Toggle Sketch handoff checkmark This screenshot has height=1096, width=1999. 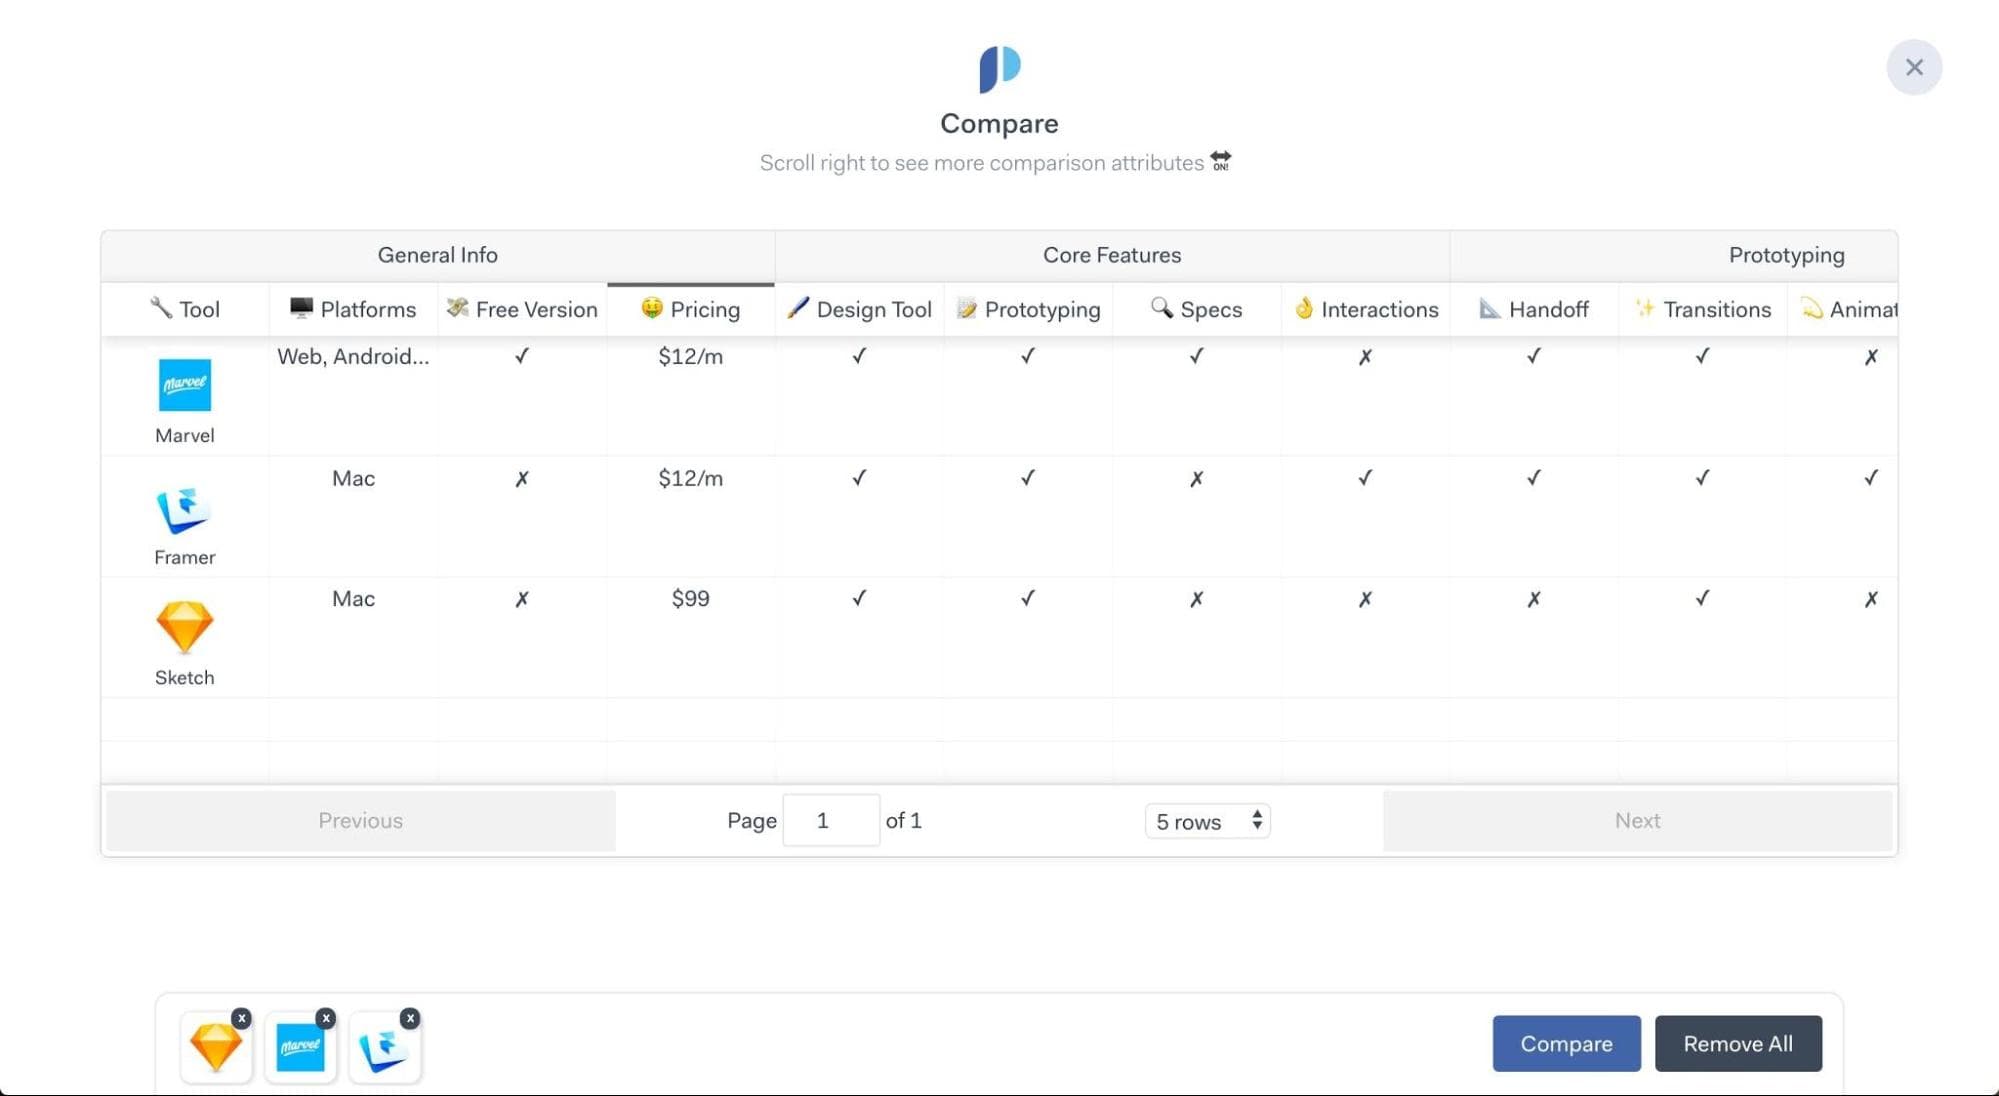pos(1533,598)
